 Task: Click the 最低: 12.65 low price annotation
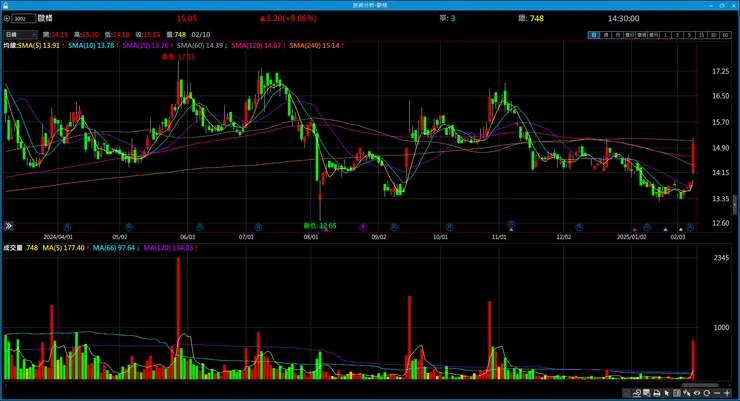[320, 226]
